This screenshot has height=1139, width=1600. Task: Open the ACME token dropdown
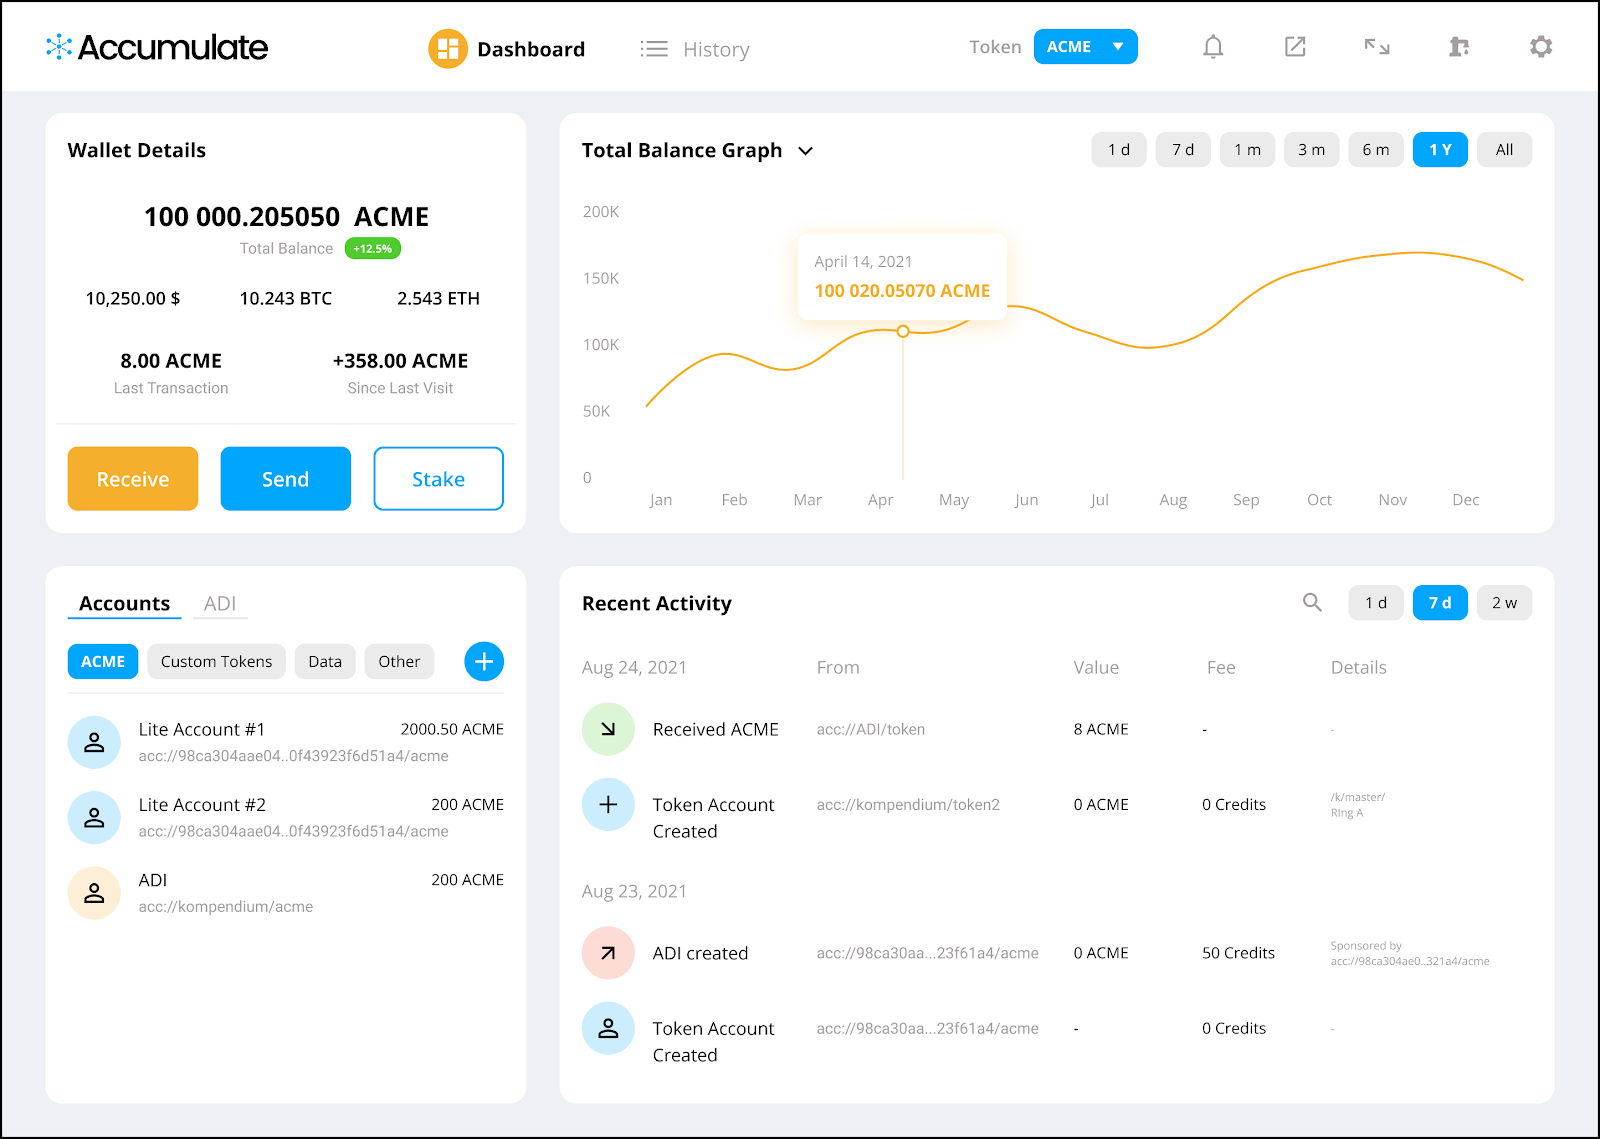click(1086, 47)
